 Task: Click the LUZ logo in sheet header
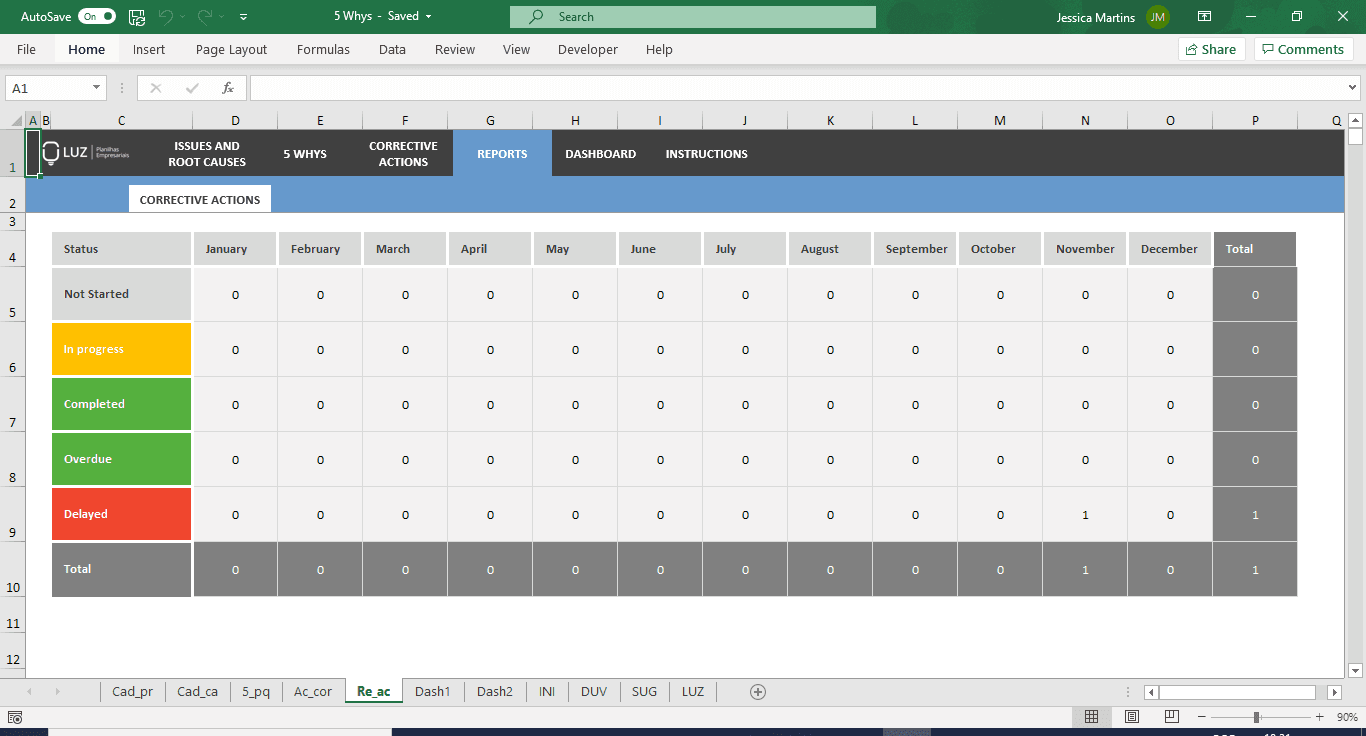86,153
